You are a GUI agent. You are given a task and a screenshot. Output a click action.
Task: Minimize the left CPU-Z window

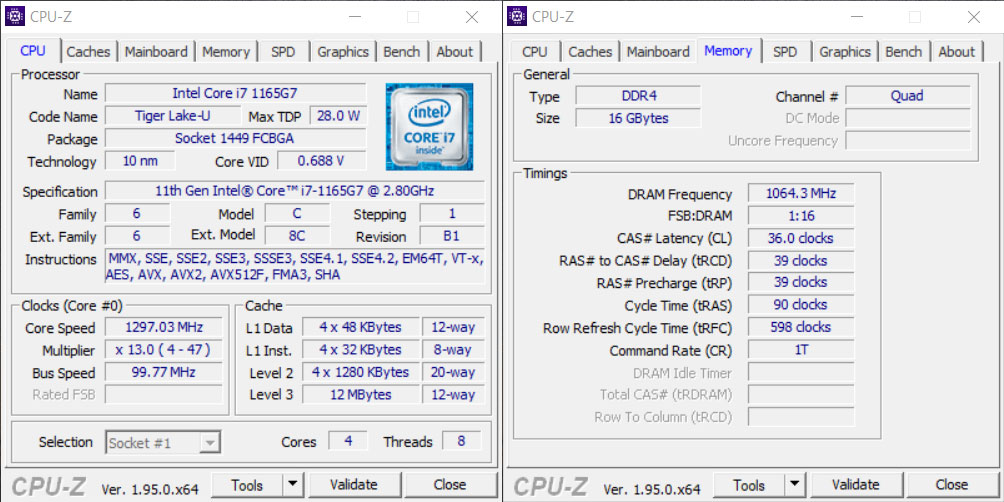355,17
